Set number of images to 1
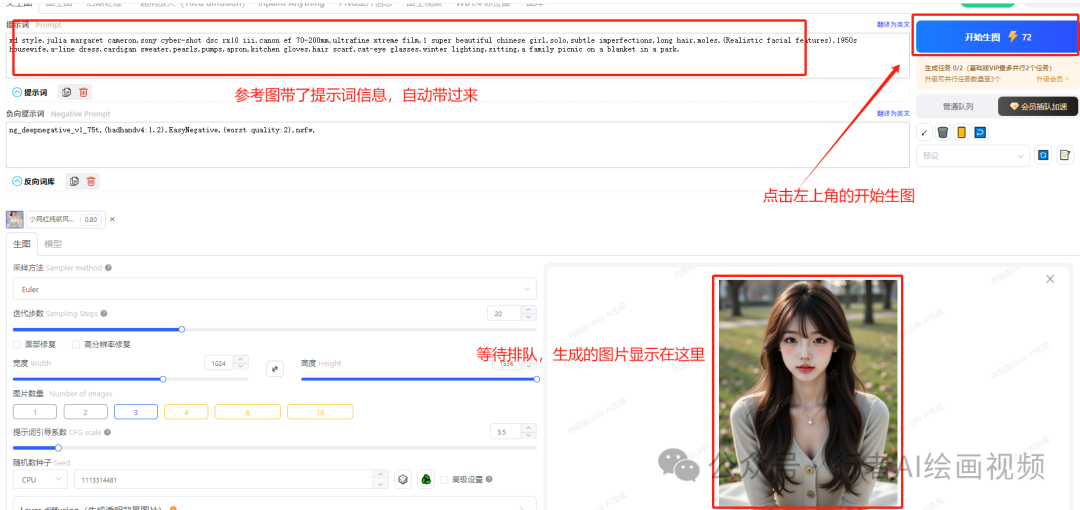 [x=35, y=411]
